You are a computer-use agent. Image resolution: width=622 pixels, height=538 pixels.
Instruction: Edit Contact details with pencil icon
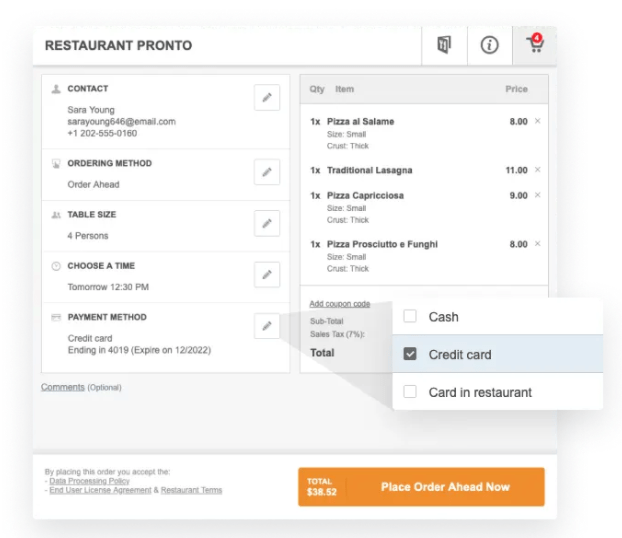[266, 97]
